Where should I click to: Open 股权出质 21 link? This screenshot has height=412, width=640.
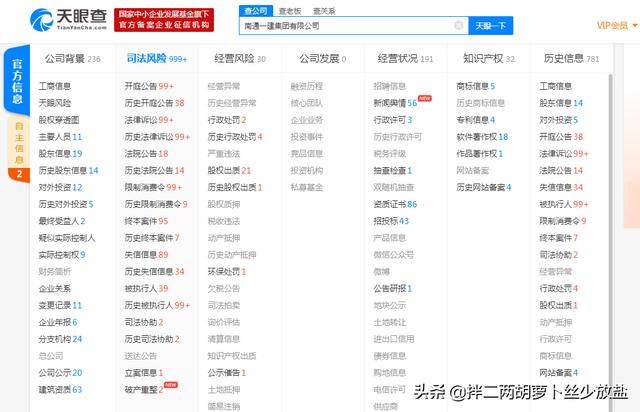[229, 171]
